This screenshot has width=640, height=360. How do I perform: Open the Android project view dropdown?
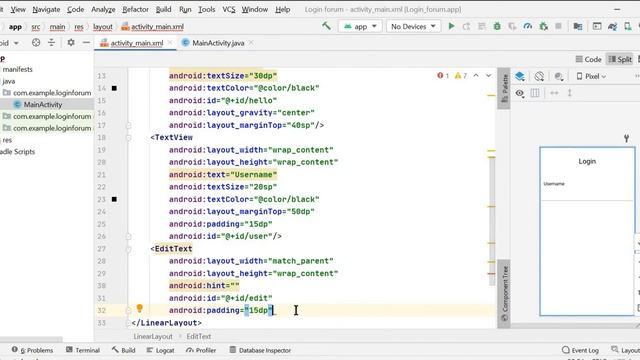click(9, 42)
